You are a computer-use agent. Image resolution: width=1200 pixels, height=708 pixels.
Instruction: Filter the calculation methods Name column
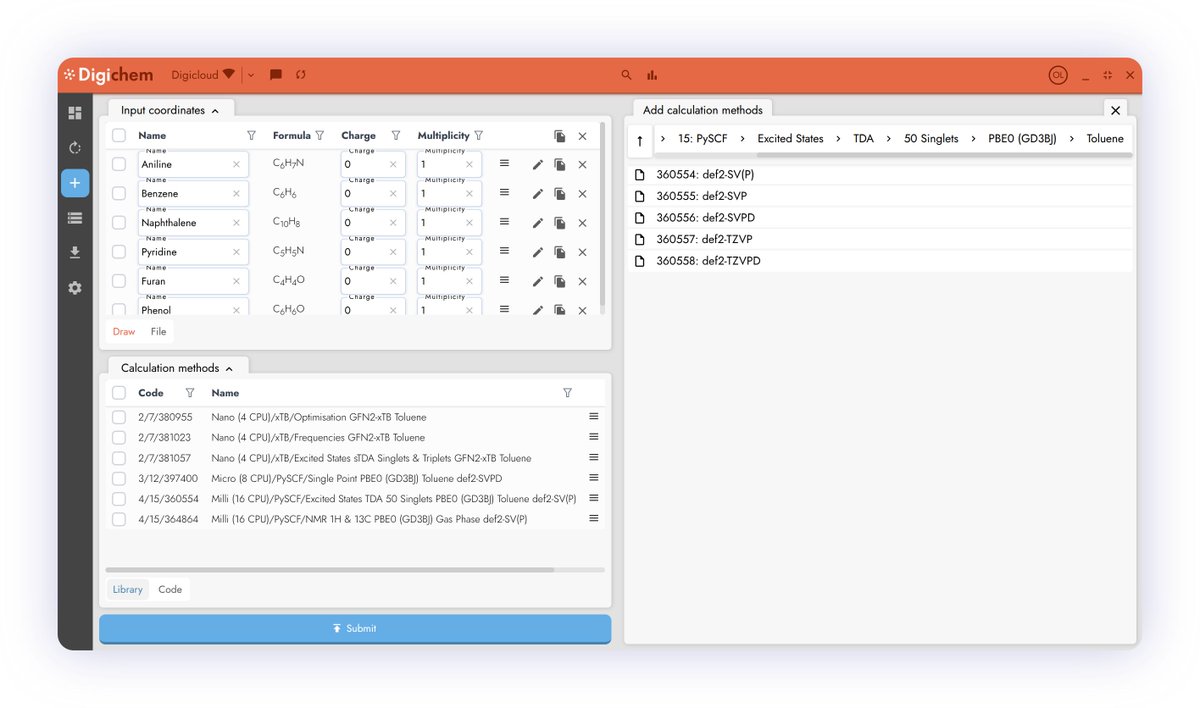(567, 393)
